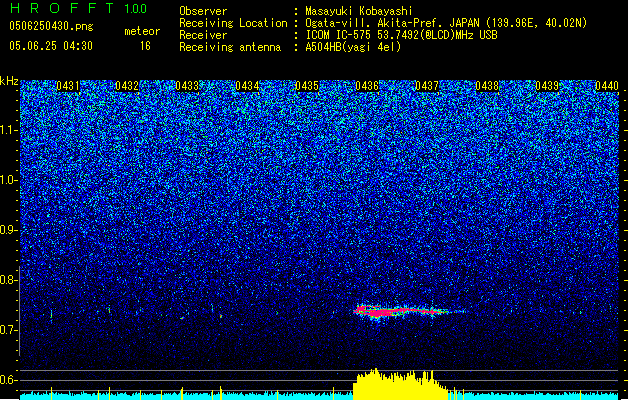
Task: Click the 0.8 kHz axis label
Action: point(9,280)
